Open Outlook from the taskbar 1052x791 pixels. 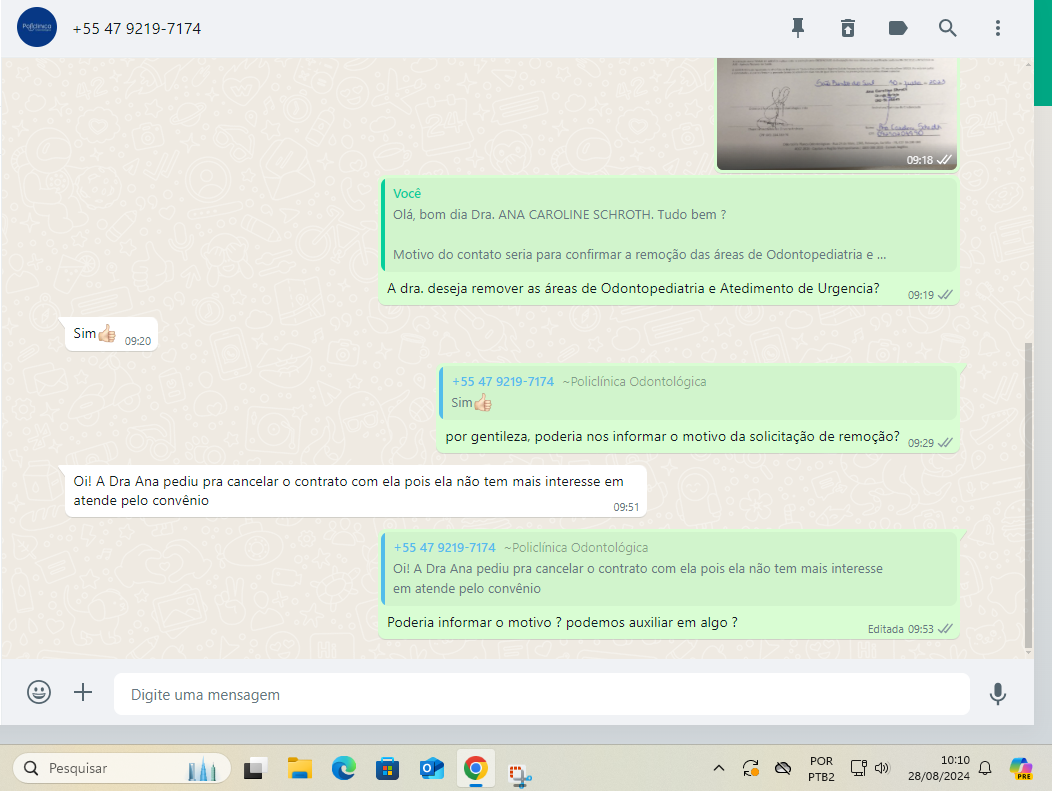coord(432,768)
